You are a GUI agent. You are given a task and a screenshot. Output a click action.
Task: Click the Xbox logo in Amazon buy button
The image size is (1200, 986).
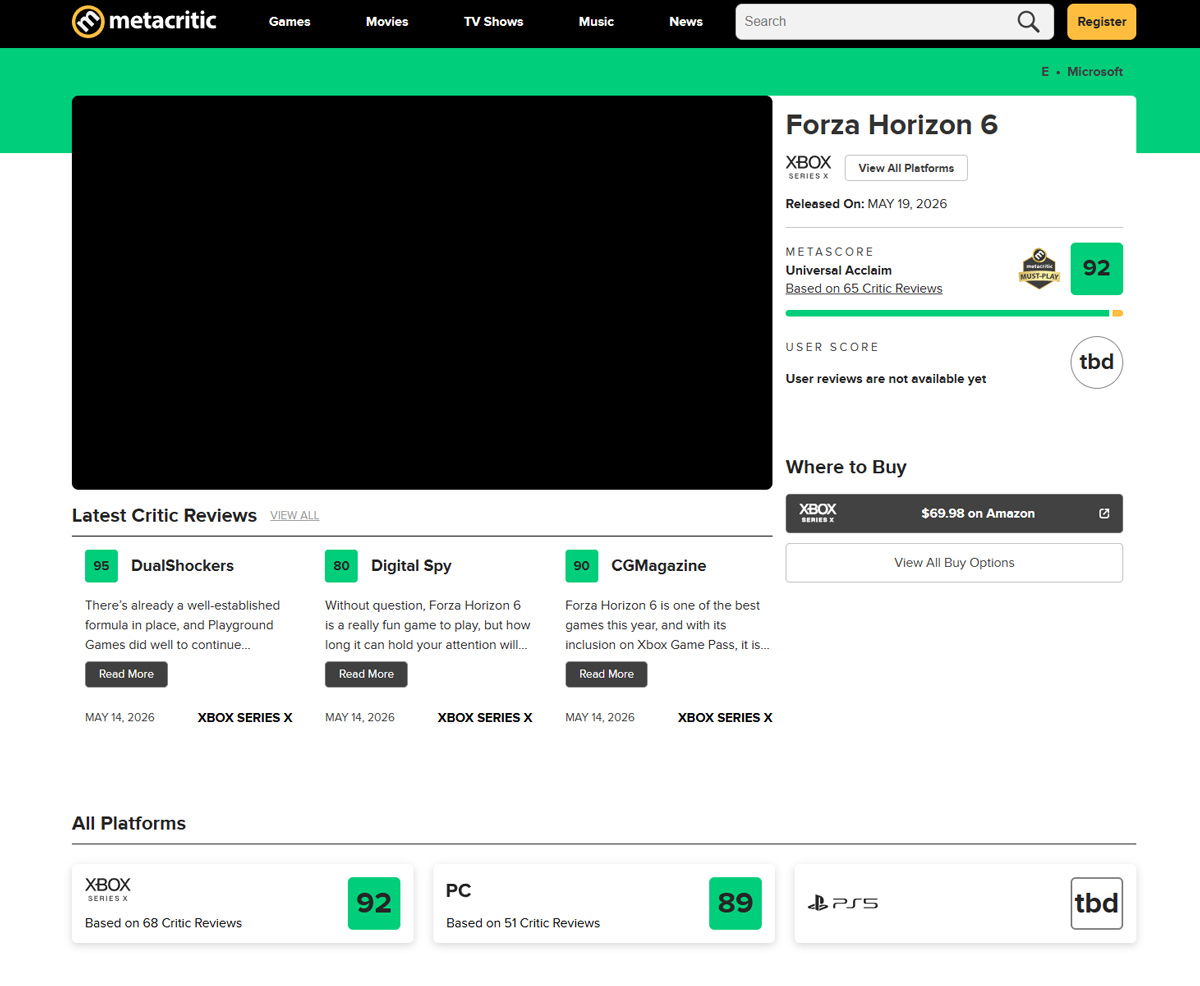(x=817, y=513)
